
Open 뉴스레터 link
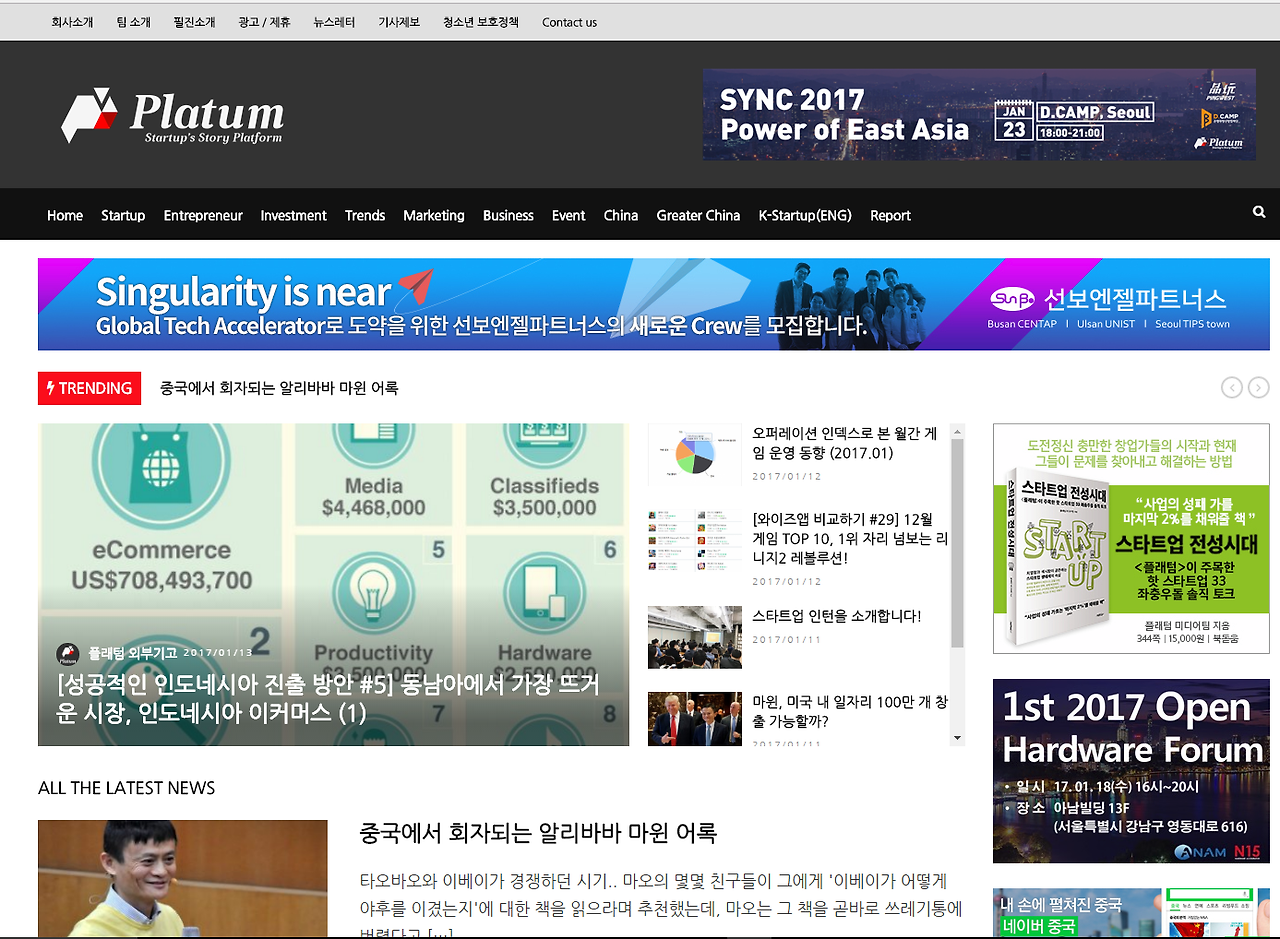click(334, 22)
